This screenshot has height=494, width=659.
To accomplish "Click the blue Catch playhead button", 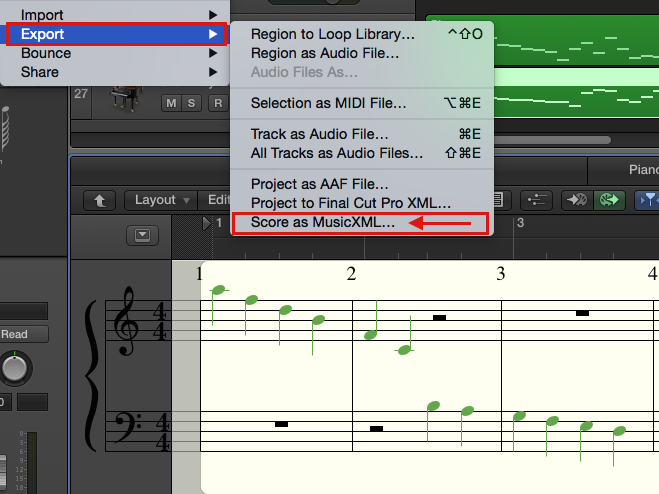I will tap(648, 200).
